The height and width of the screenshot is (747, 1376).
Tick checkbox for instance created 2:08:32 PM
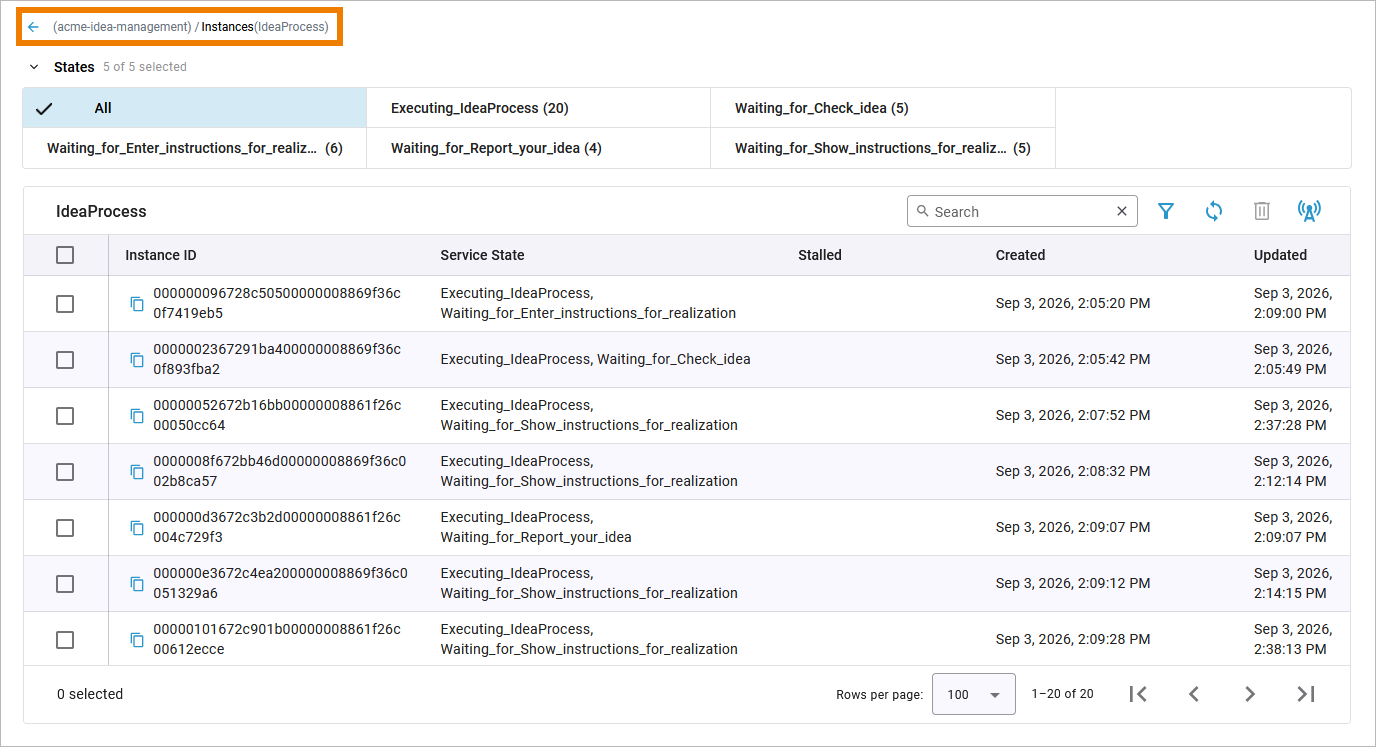click(65, 471)
